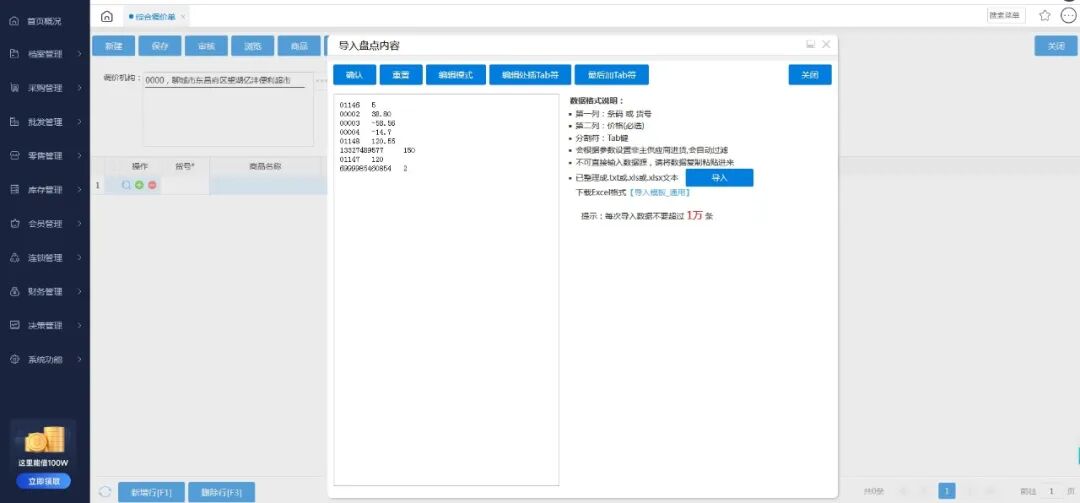Click the blue 导入 button
The width and height of the screenshot is (1080, 503).
pos(719,177)
